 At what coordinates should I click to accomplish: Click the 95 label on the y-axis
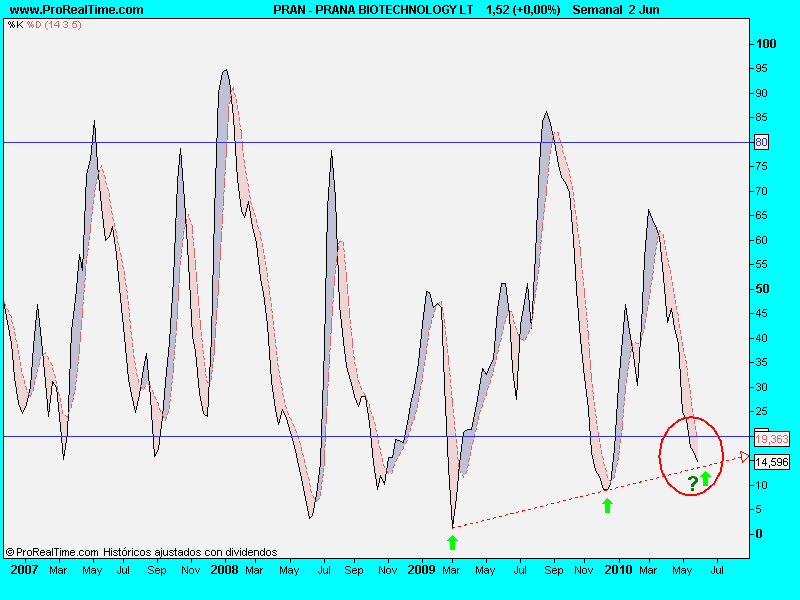761,68
